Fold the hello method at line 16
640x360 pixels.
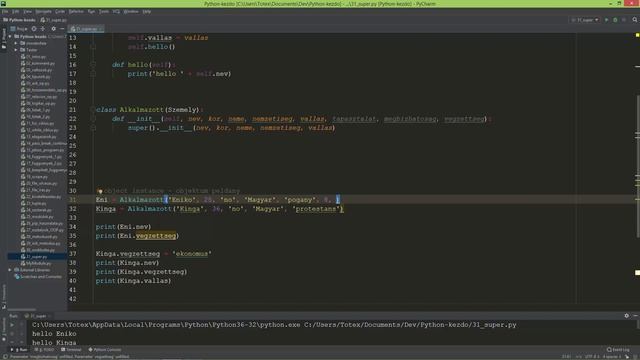93,64
